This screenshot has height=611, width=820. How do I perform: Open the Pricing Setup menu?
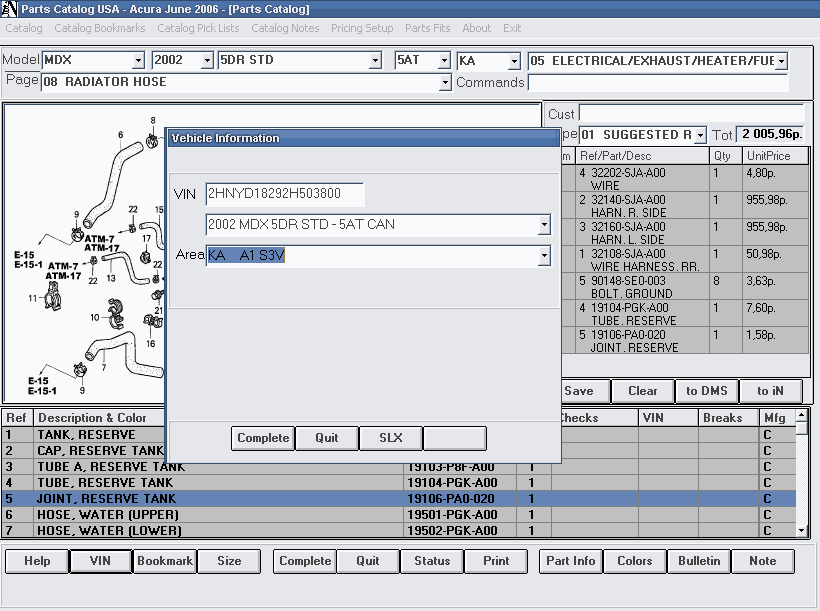click(x=362, y=28)
